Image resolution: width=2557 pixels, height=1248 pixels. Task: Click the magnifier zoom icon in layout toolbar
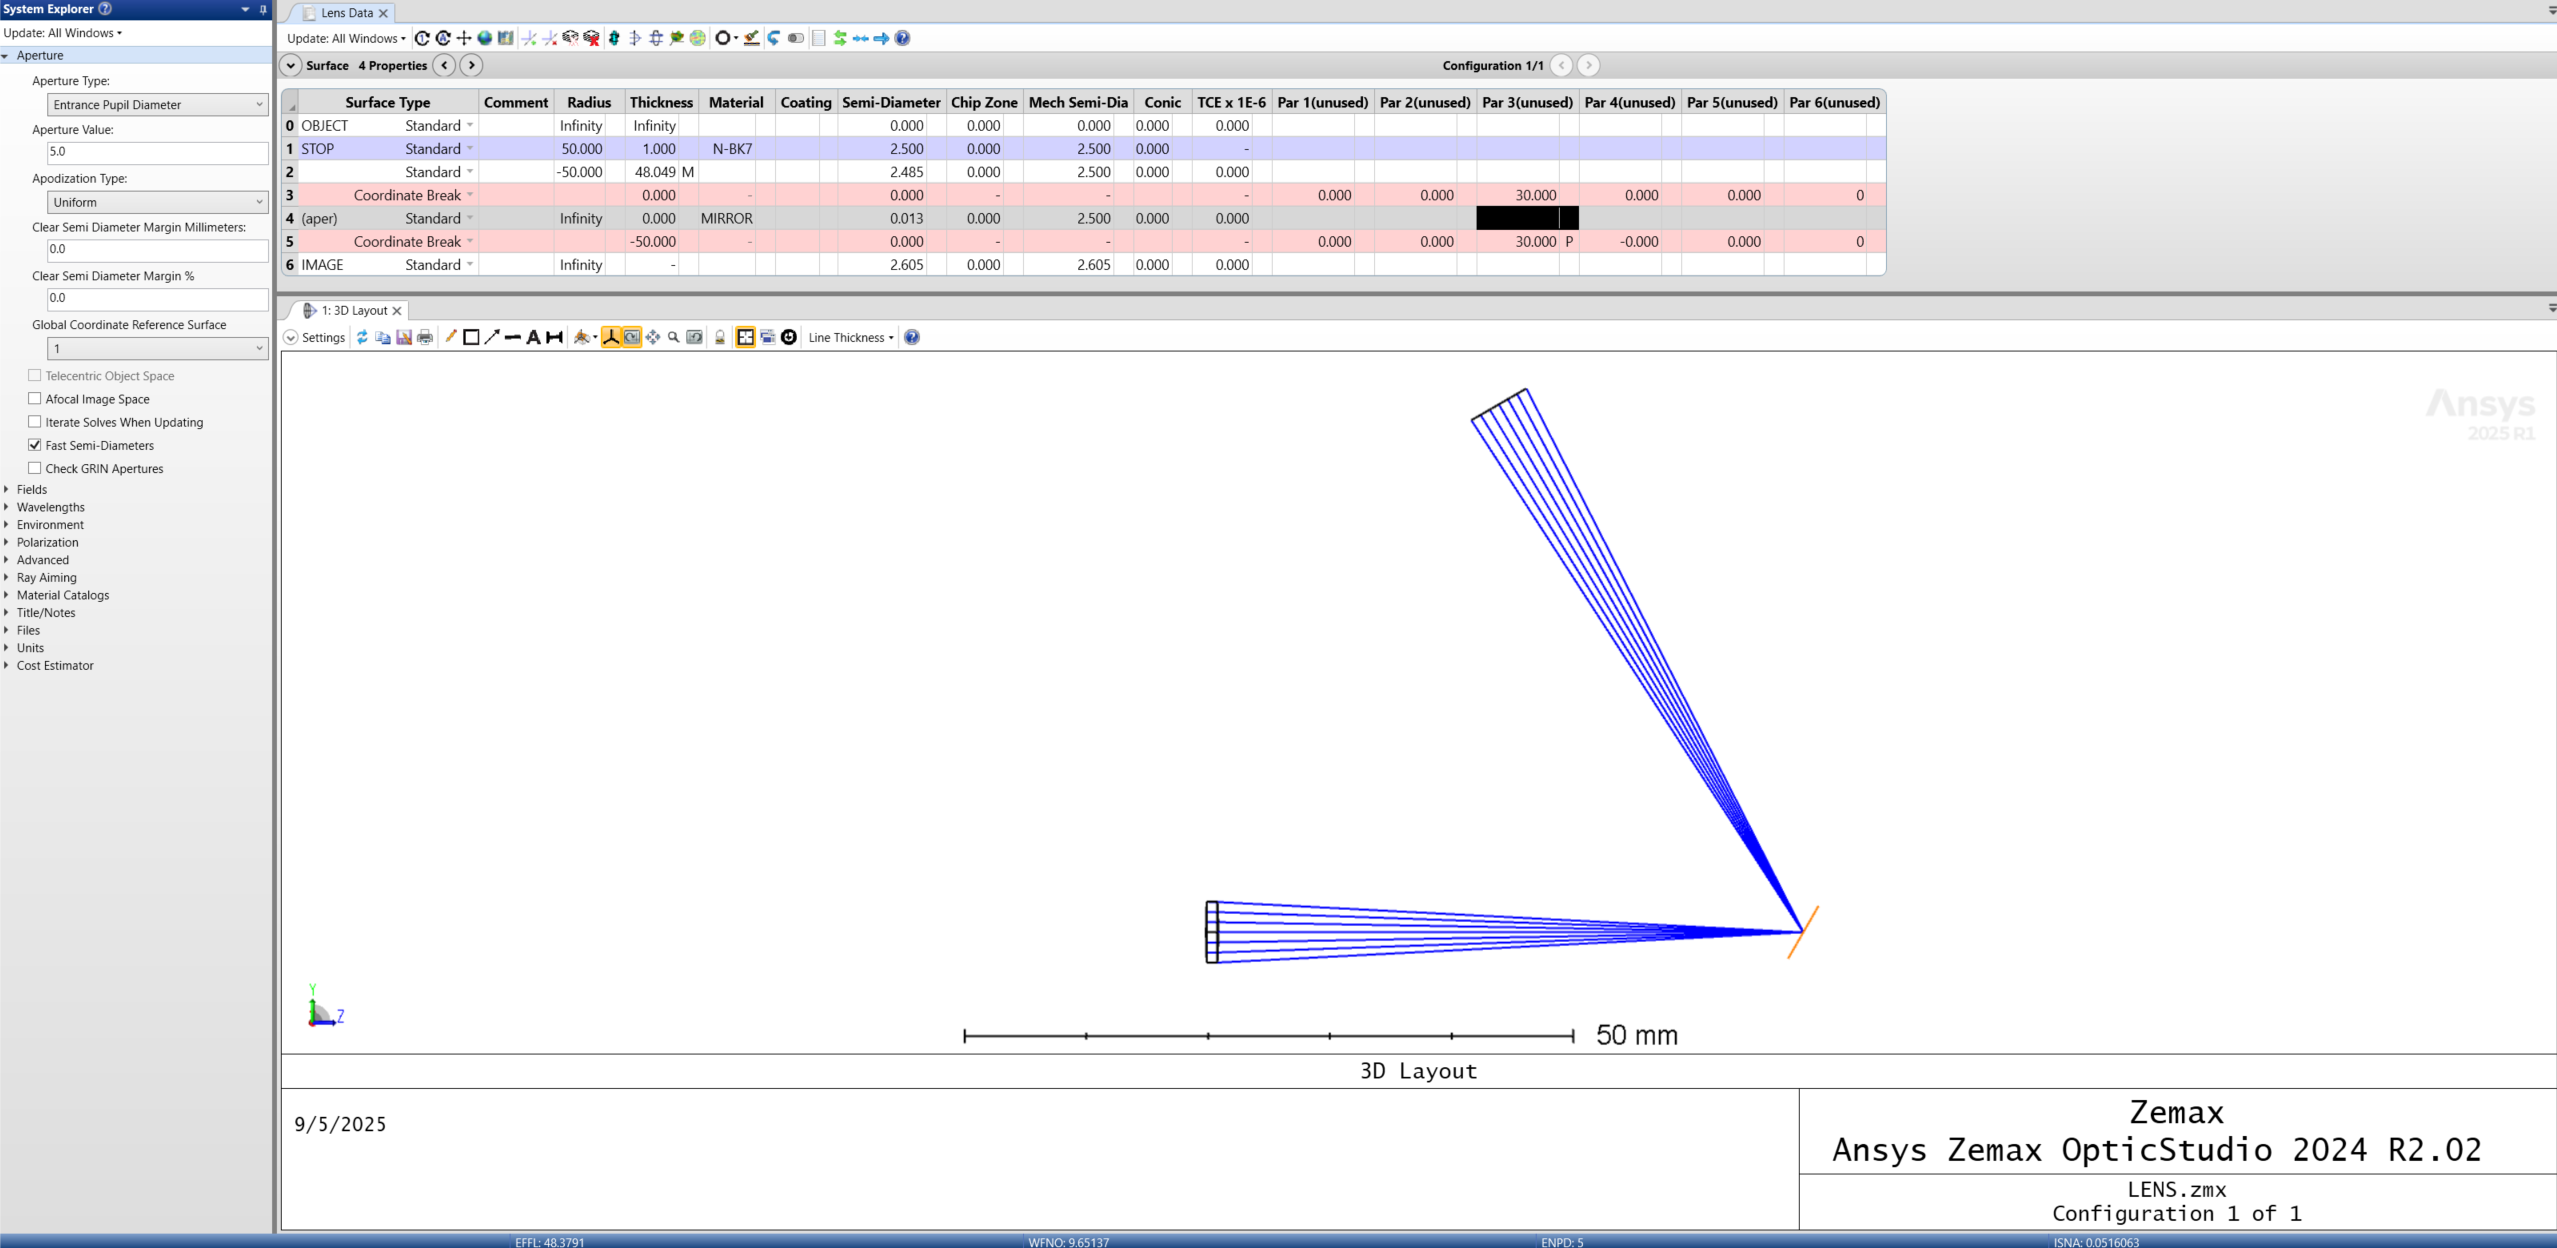click(673, 337)
